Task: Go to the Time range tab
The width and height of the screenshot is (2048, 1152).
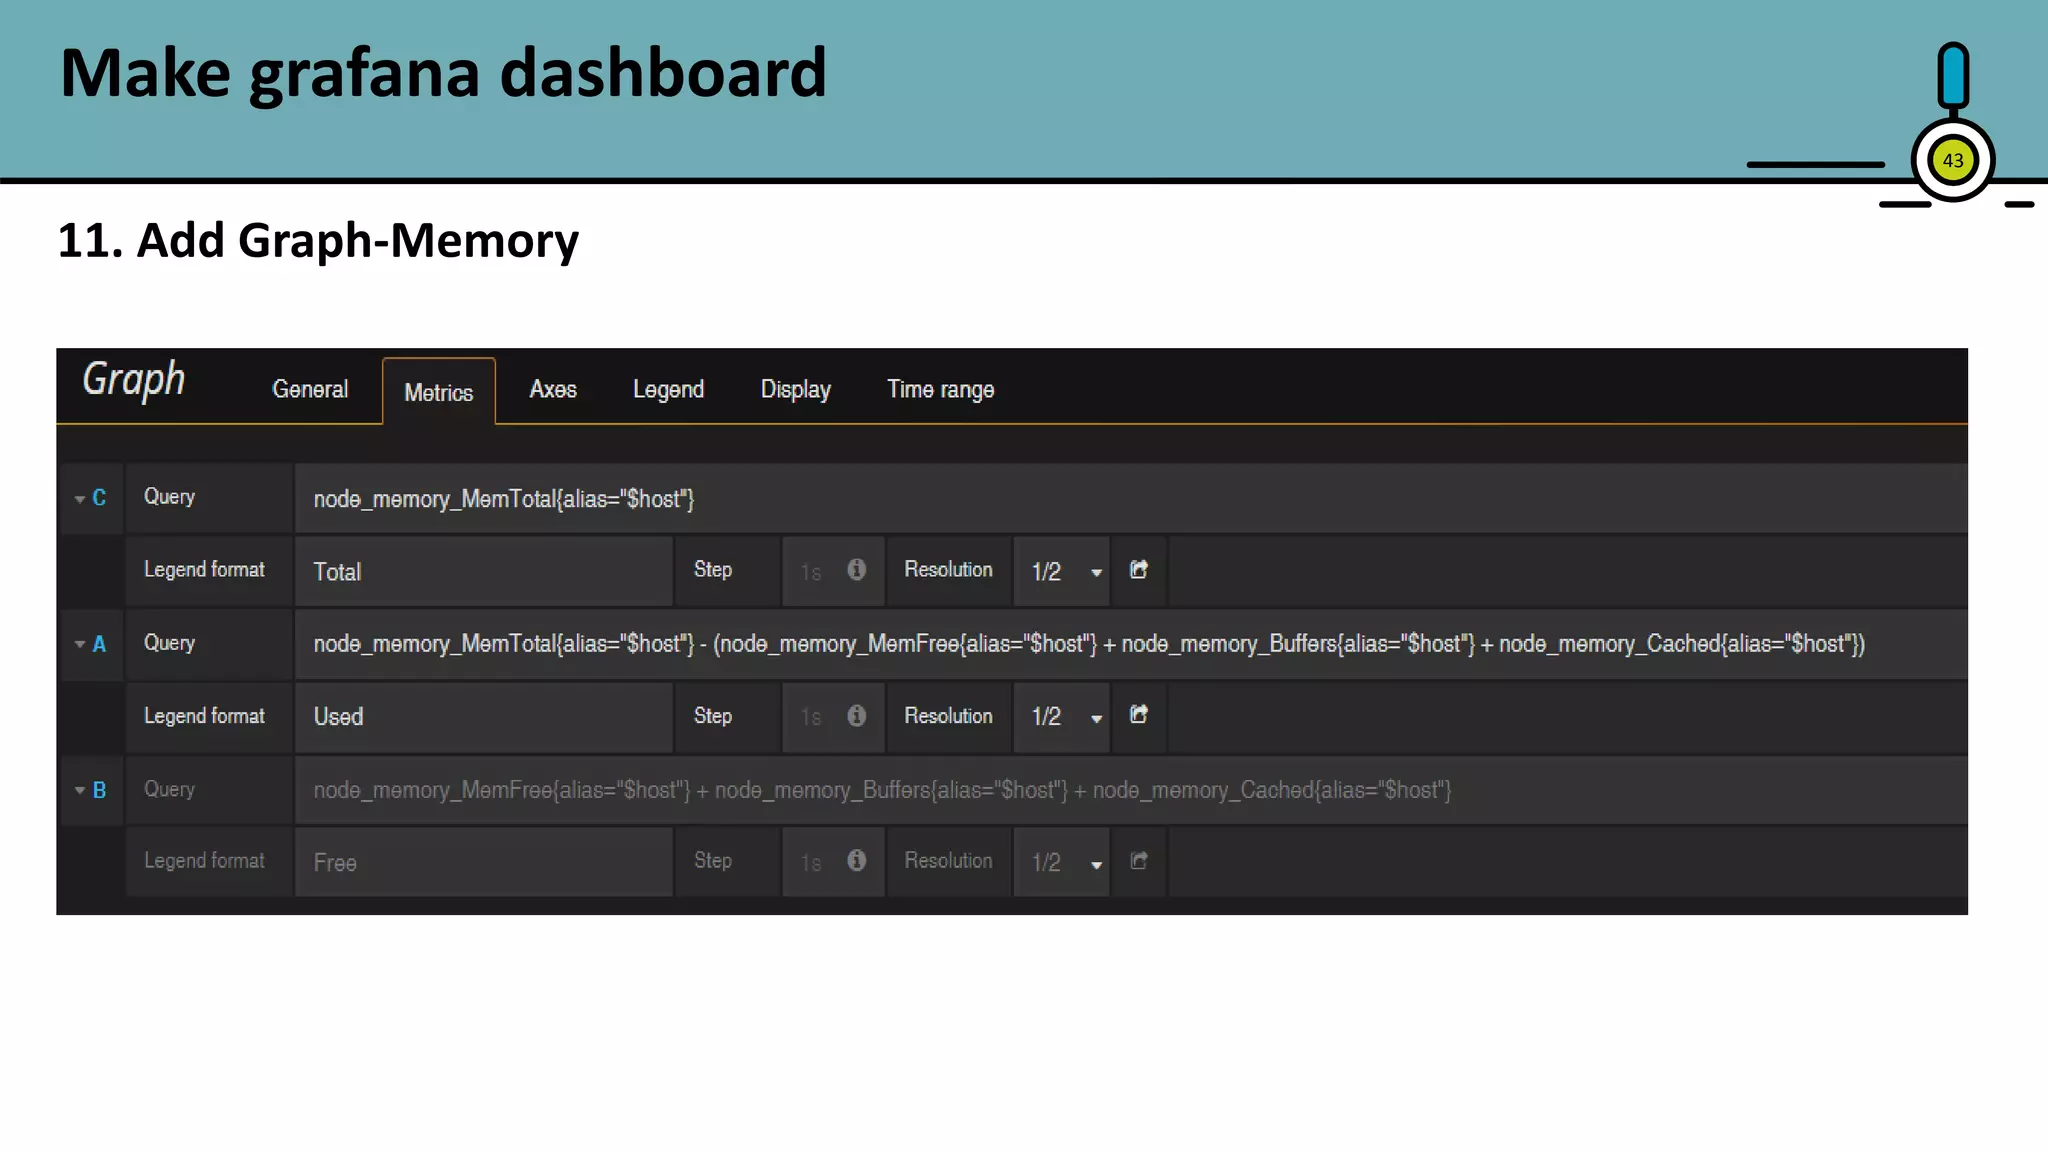Action: tap(940, 390)
